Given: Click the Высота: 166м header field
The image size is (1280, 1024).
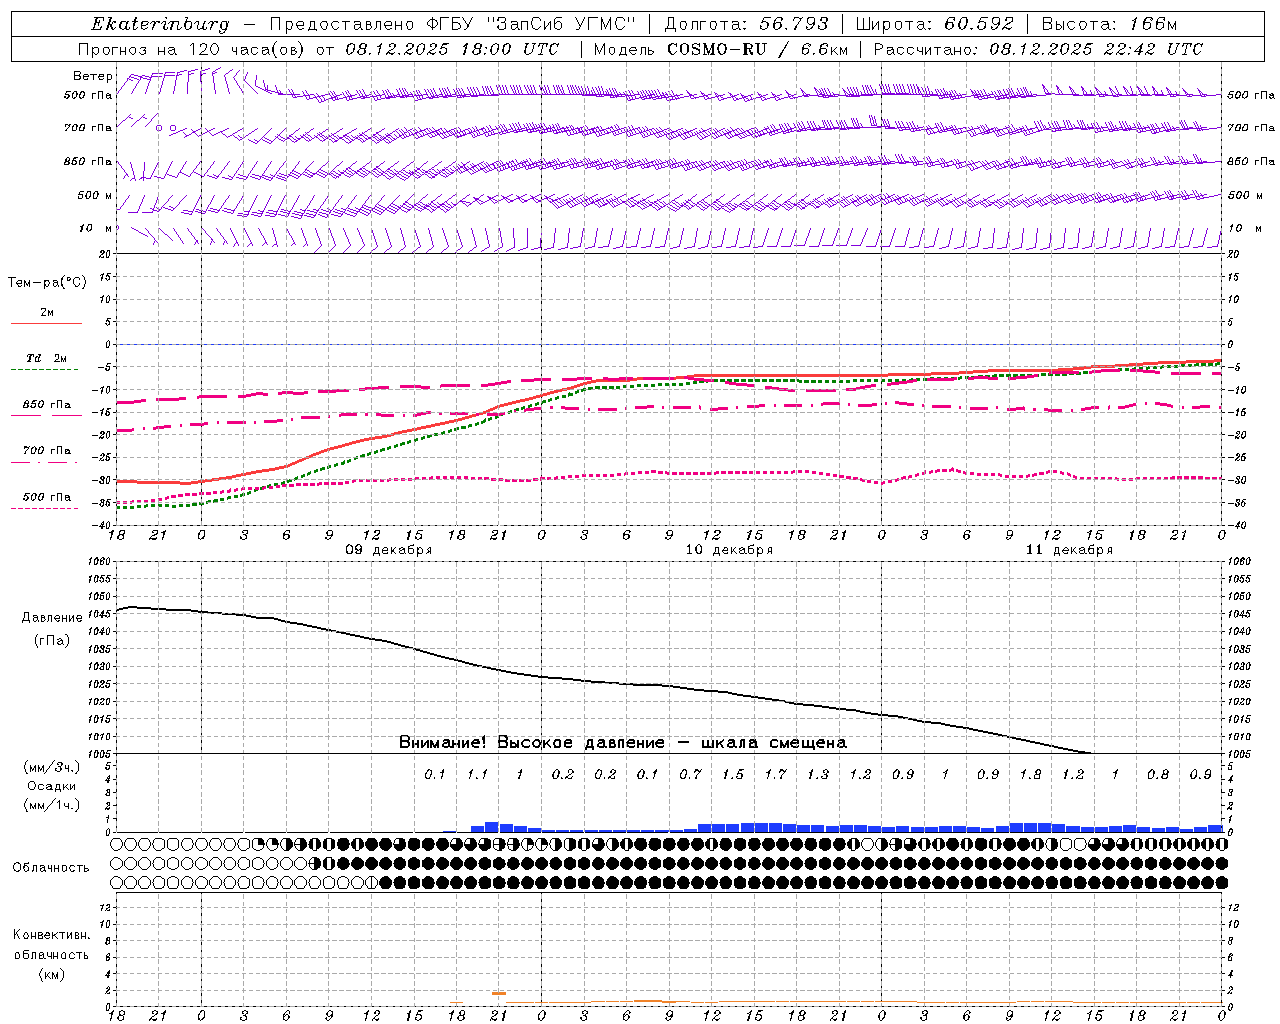Looking at the screenshot, I should pos(1109,24).
